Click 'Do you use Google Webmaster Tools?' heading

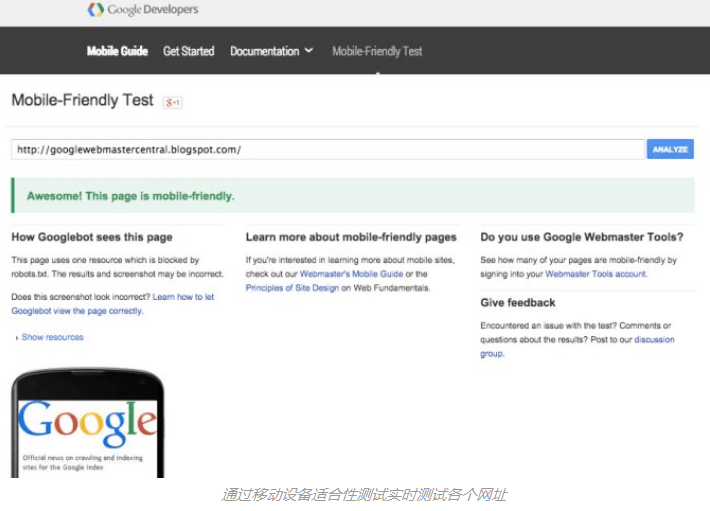coord(582,237)
